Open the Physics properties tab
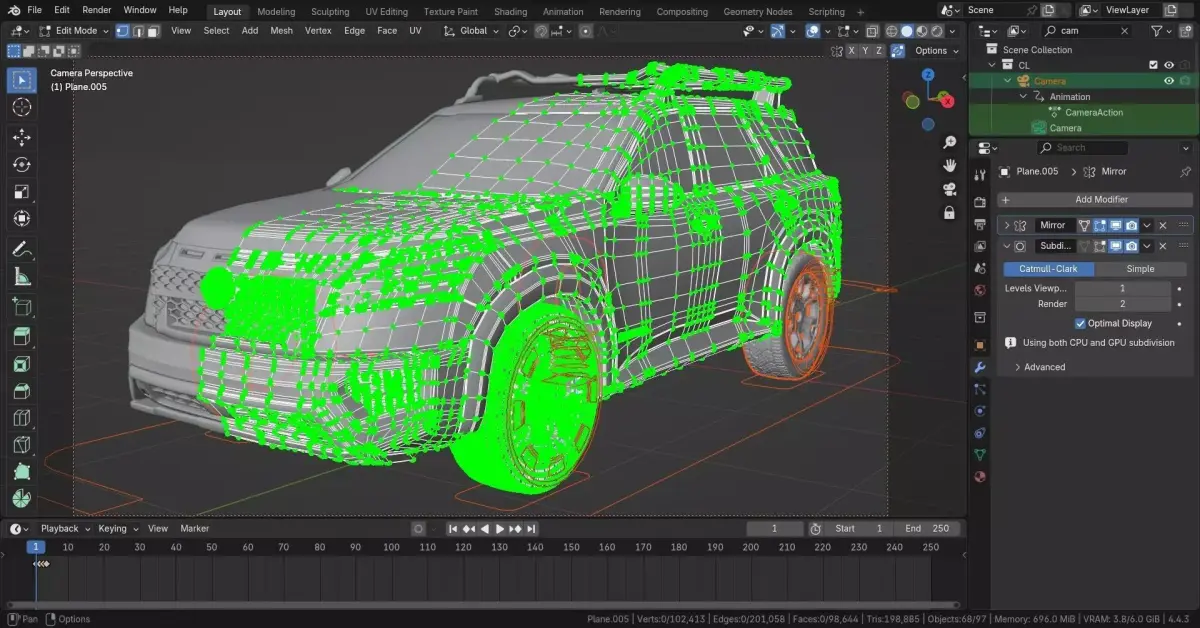This screenshot has width=1200, height=628. 980,411
